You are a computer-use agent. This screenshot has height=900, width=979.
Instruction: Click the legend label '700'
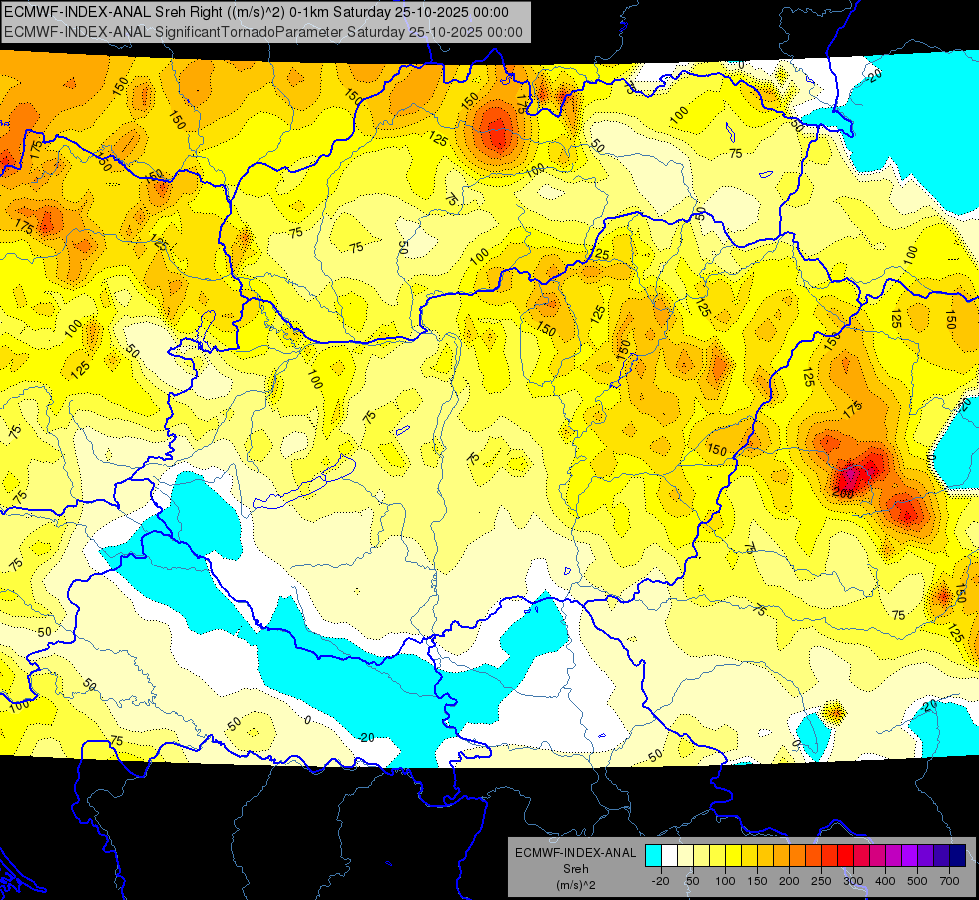coord(950,881)
